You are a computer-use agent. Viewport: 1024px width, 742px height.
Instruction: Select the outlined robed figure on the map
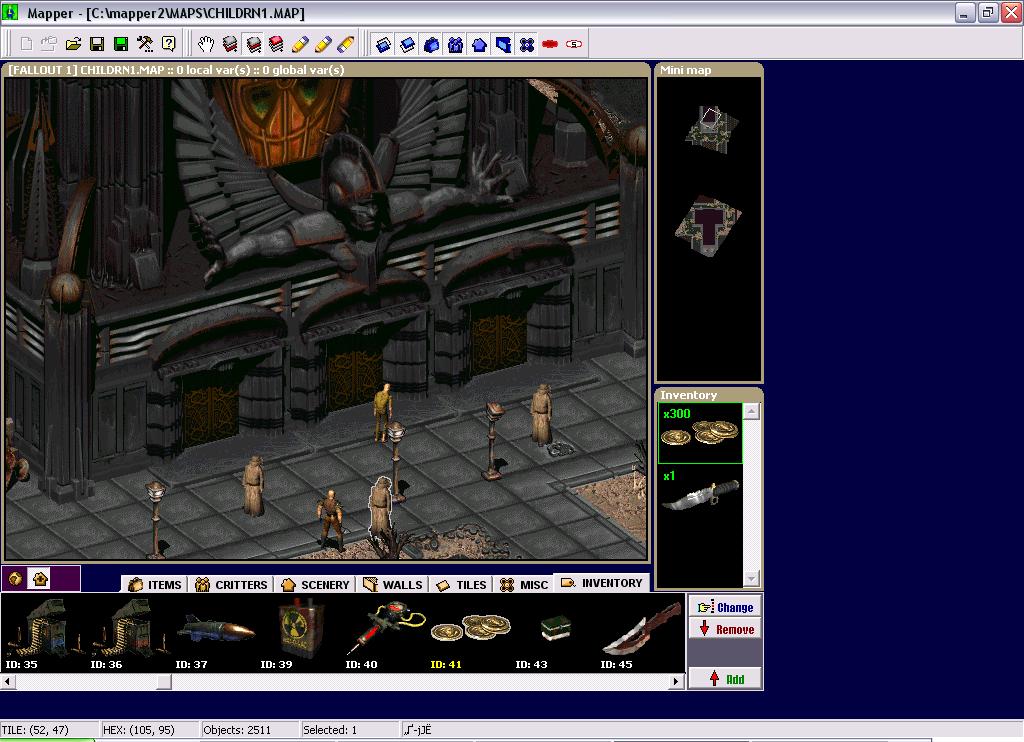pos(380,509)
